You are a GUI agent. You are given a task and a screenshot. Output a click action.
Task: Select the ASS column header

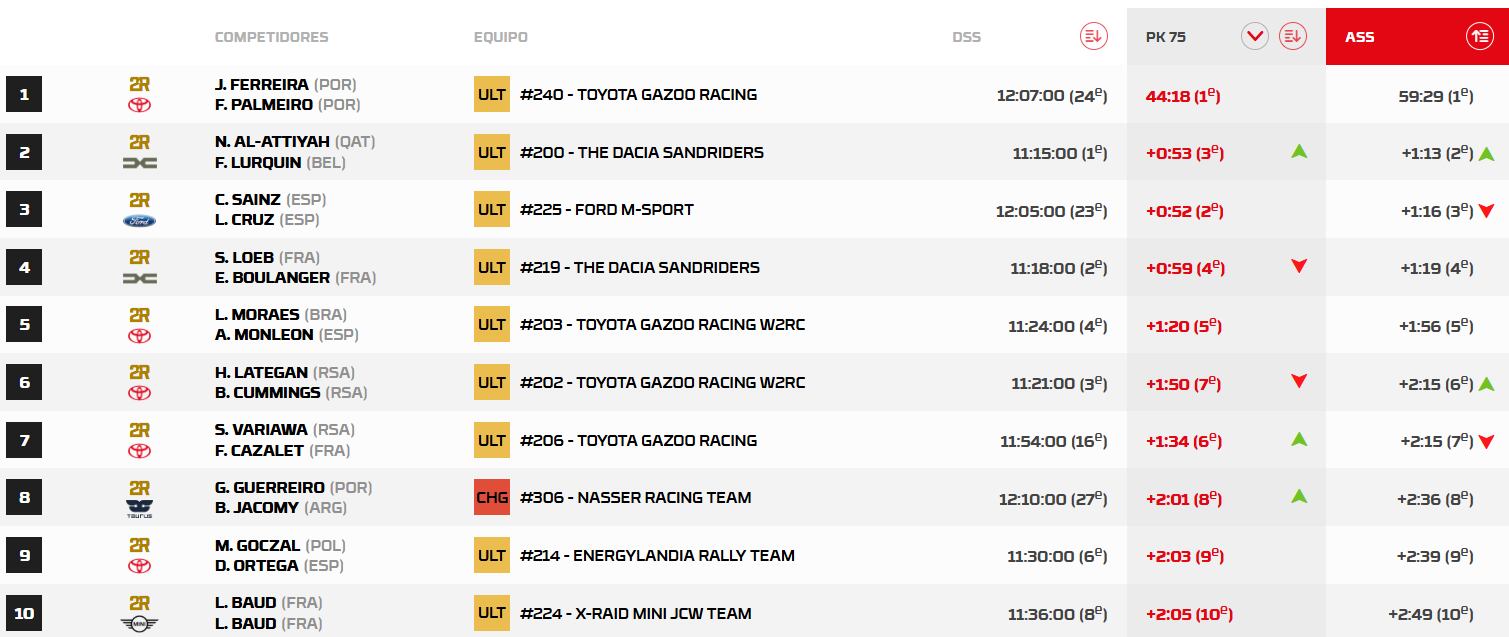tap(1359, 37)
